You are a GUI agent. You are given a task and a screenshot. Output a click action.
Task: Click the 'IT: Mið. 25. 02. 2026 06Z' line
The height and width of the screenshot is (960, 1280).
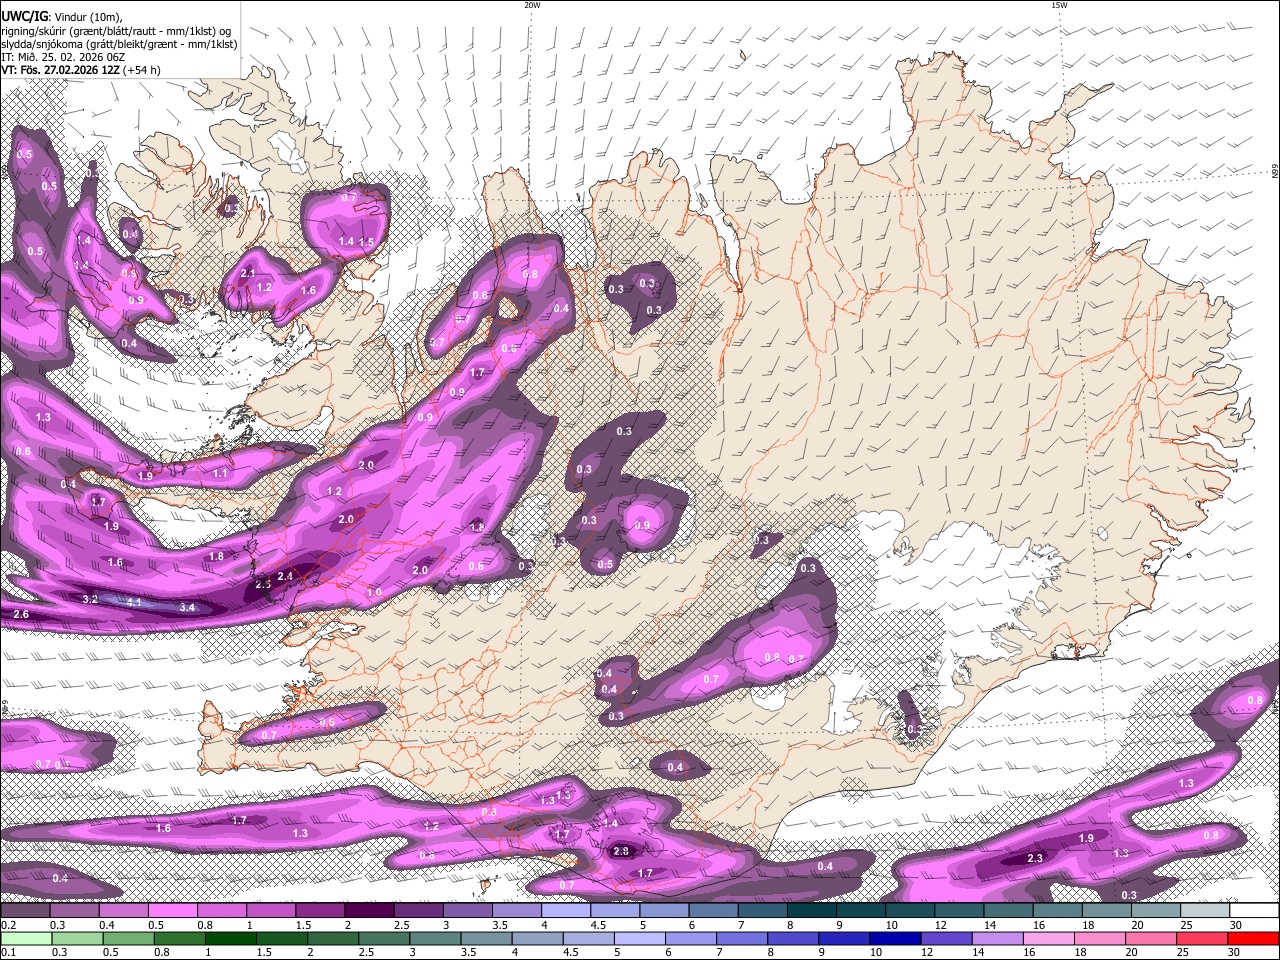click(x=63, y=58)
